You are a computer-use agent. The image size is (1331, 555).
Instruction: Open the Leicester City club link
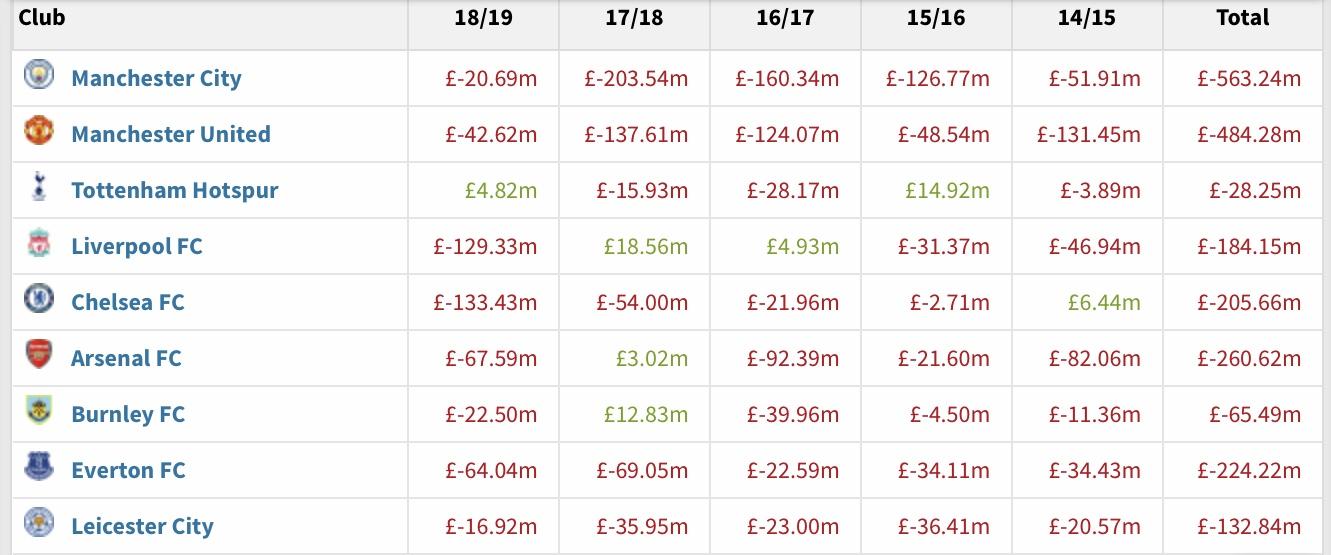coord(142,526)
